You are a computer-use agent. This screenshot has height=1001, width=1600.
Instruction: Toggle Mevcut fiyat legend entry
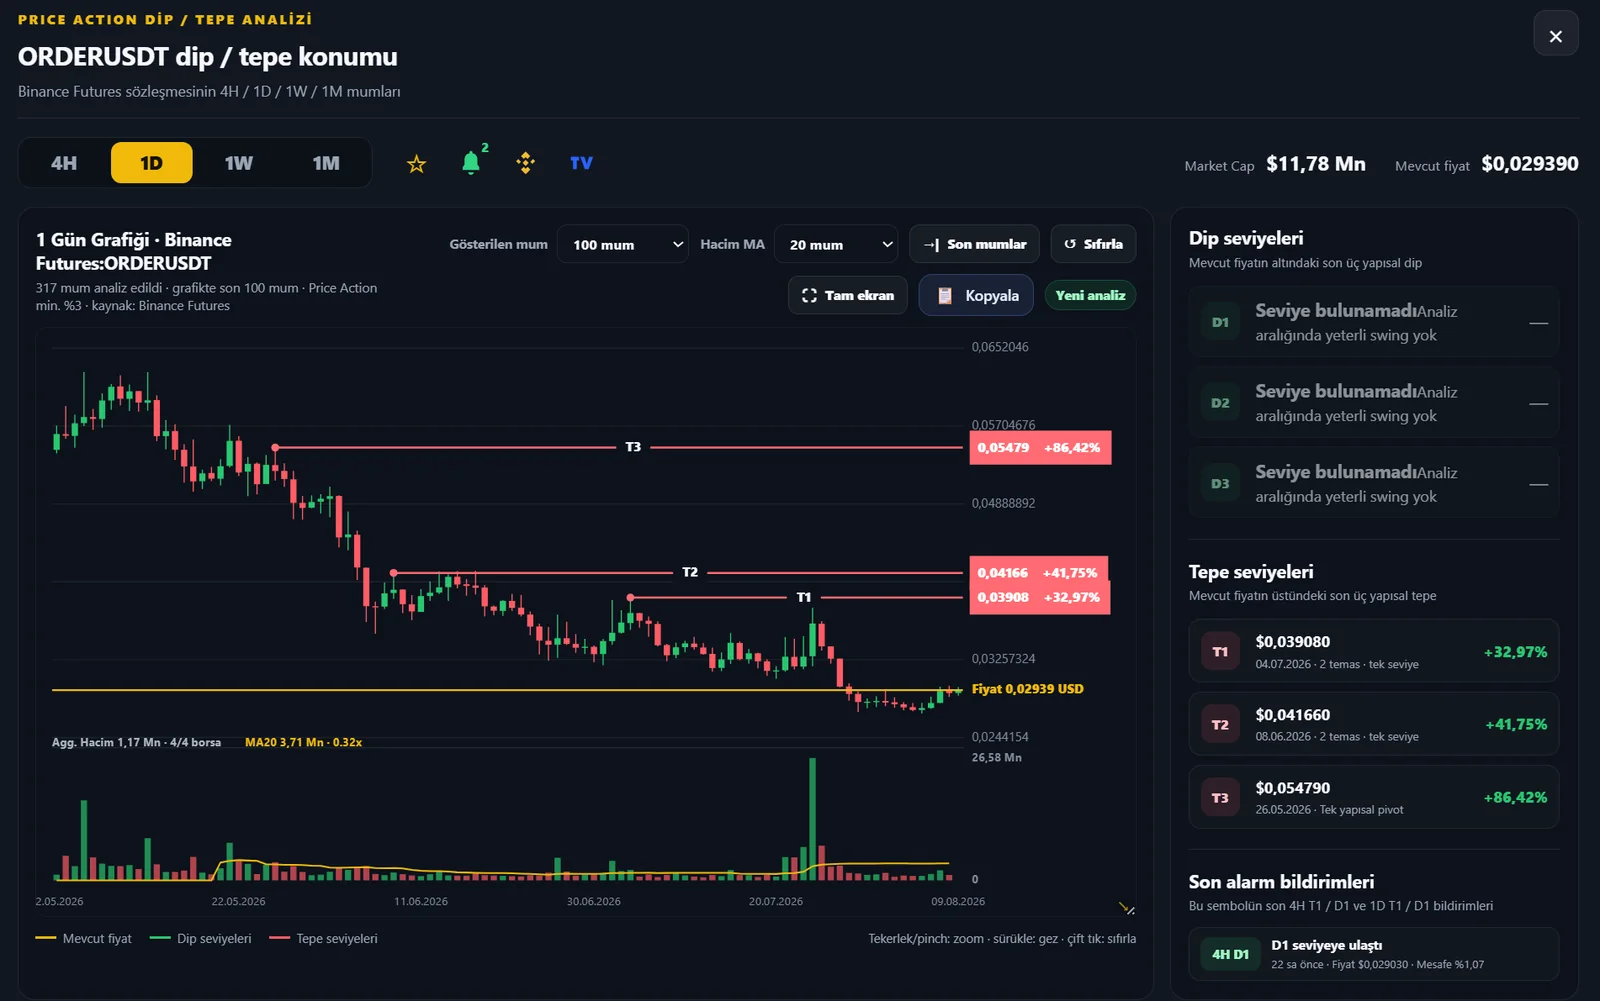84,939
